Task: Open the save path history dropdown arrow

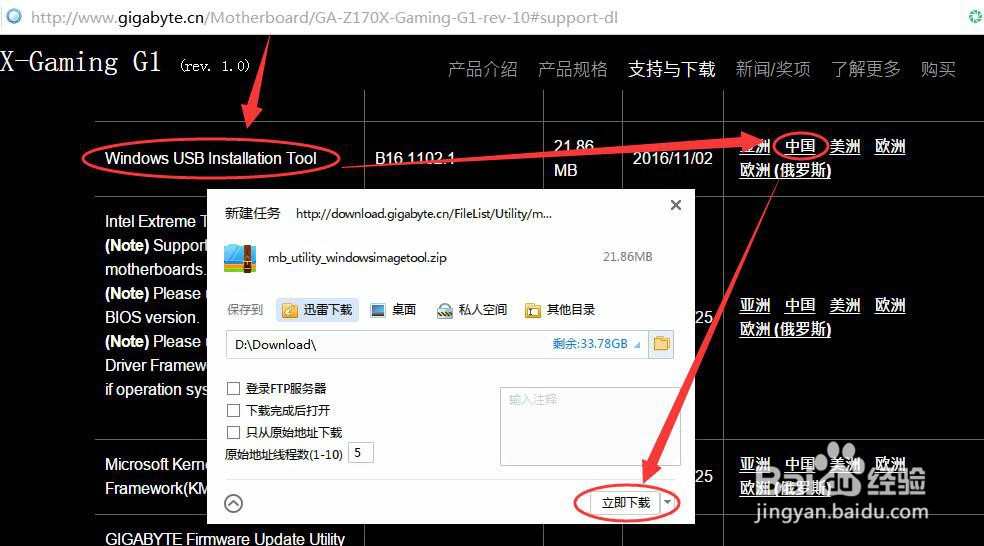Action: [637, 345]
